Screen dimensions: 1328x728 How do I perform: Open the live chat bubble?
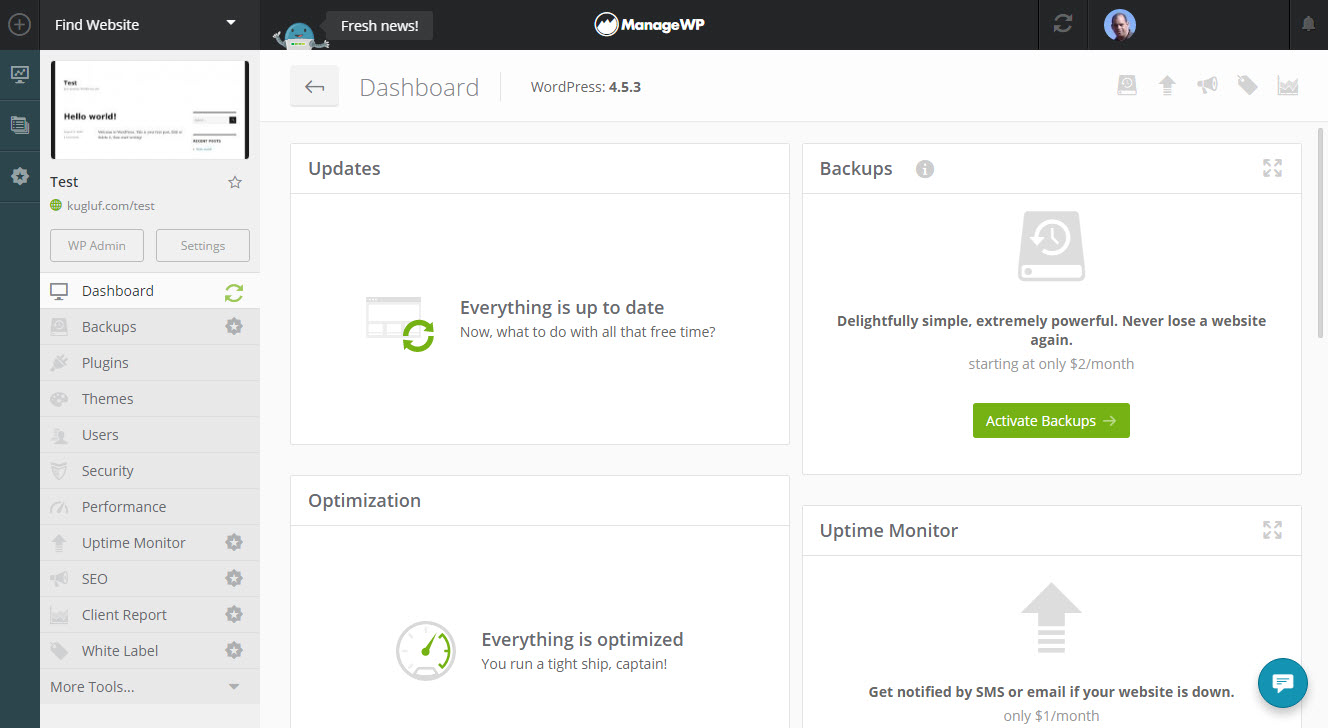pyautogui.click(x=1283, y=683)
